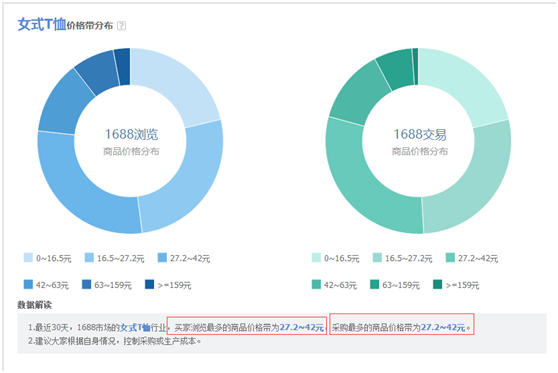This screenshot has height=373, width=558.
Task: Select the darkest blue >=159元 slice in browse donut
Action: click(x=123, y=67)
